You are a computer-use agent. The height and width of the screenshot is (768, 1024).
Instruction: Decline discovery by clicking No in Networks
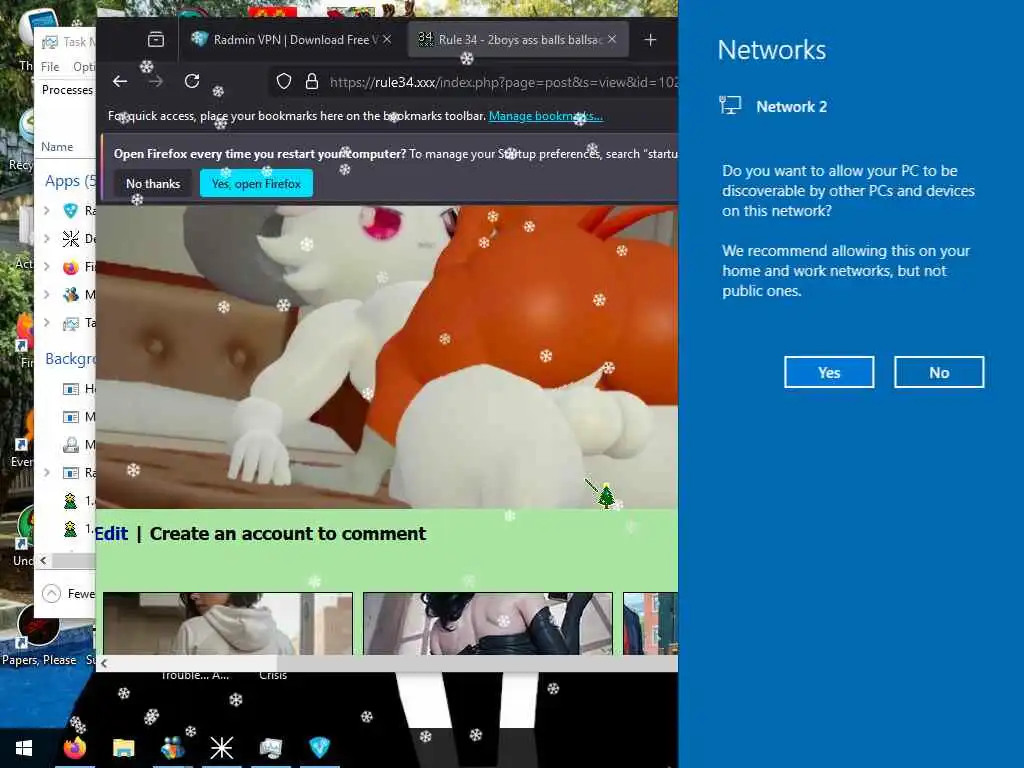click(x=938, y=372)
